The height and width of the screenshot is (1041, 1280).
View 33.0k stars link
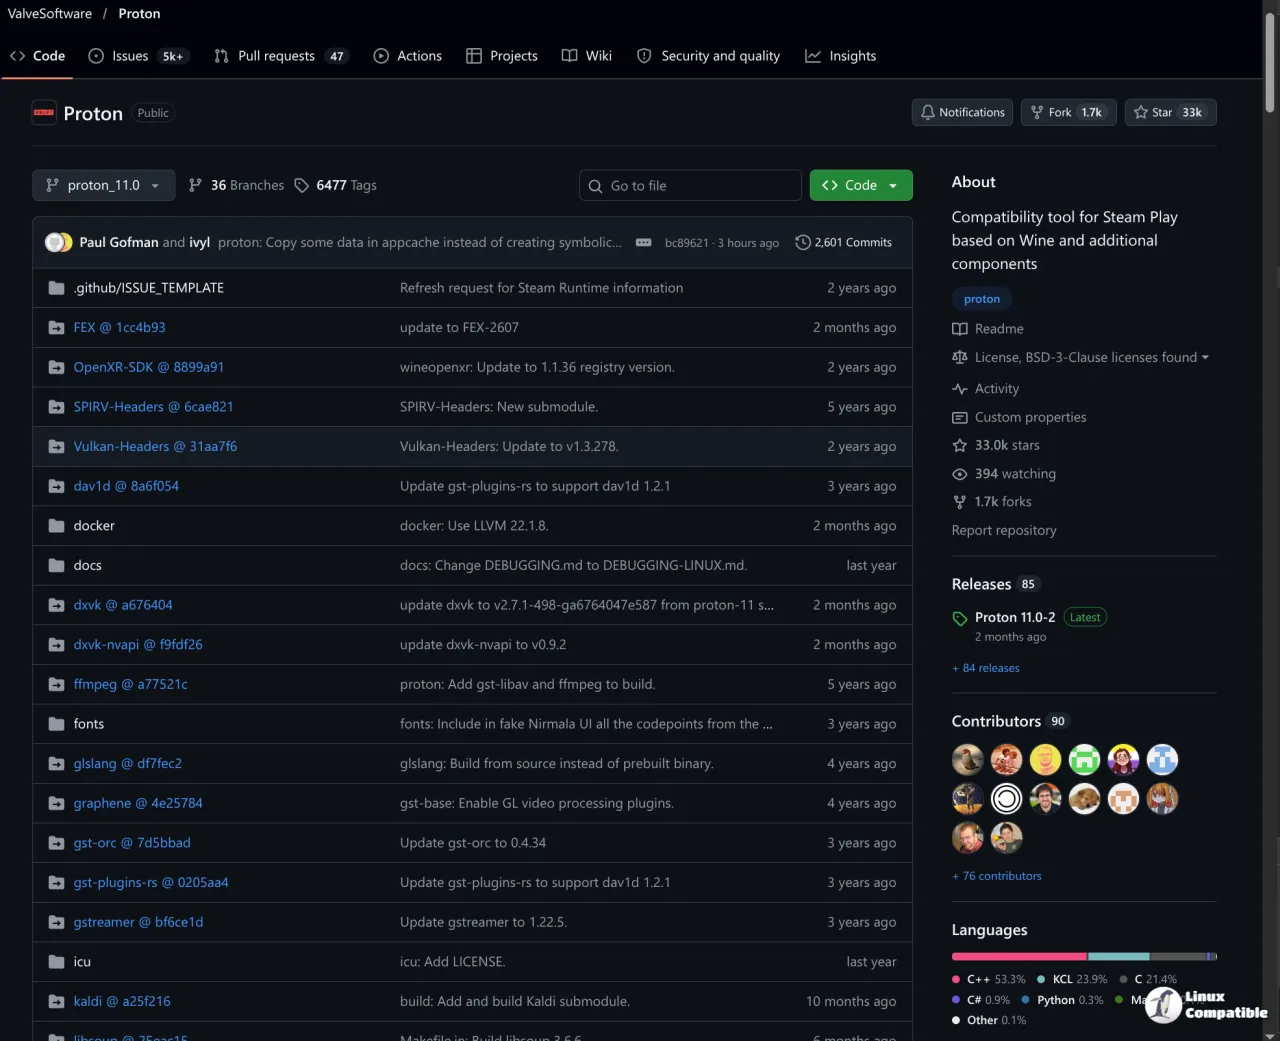[x=996, y=446]
